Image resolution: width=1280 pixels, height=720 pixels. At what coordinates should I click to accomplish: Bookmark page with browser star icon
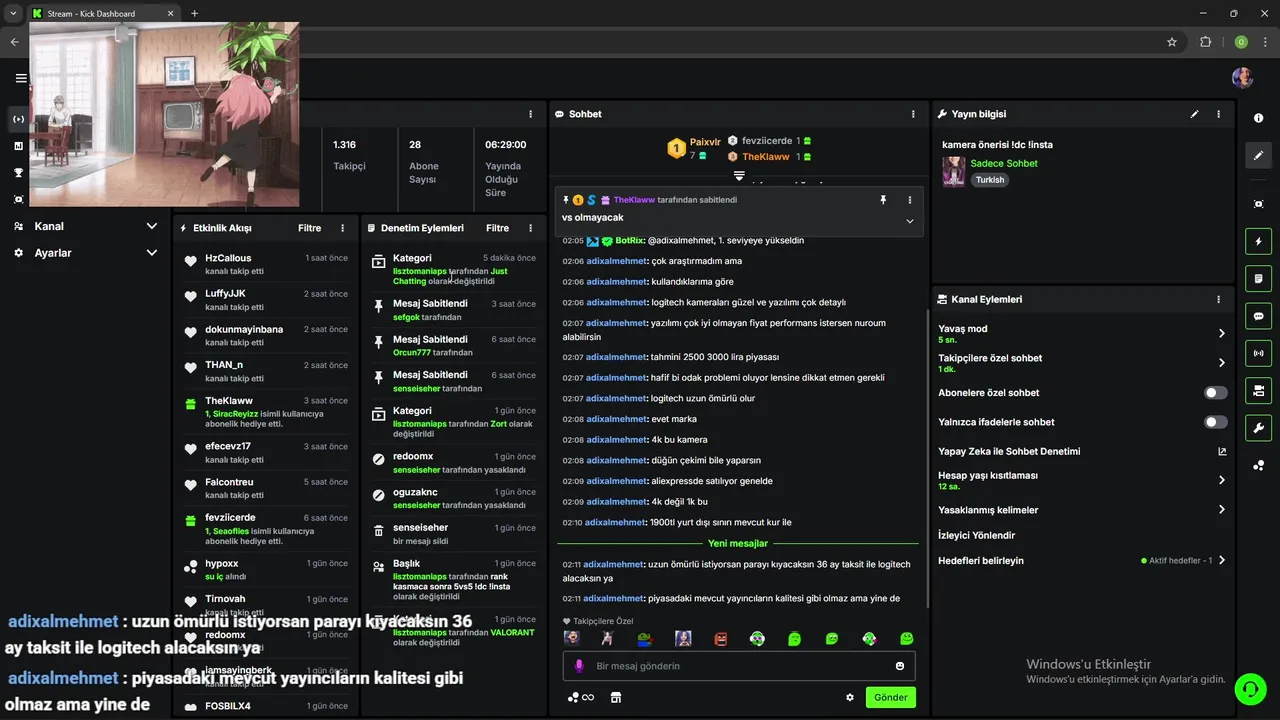[1172, 42]
